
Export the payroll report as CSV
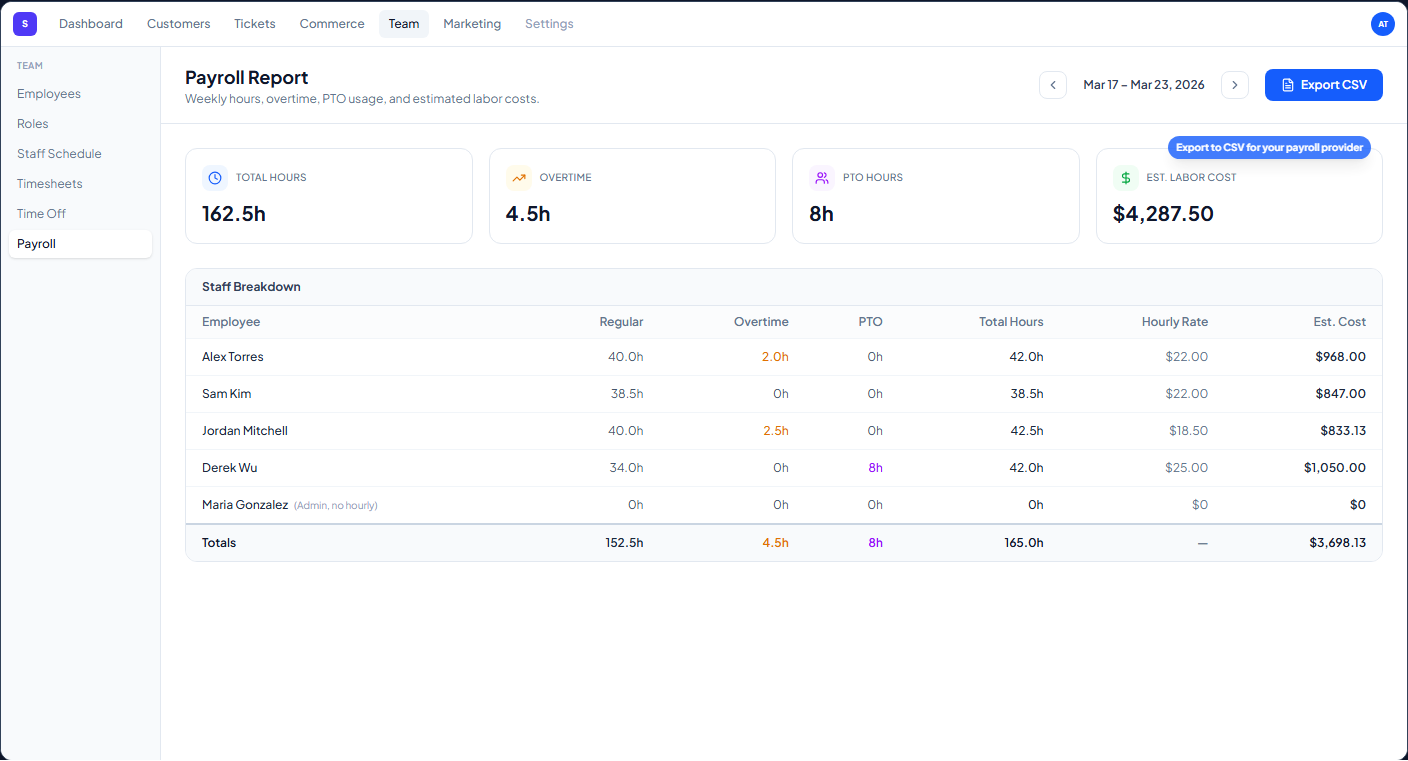coord(1324,85)
